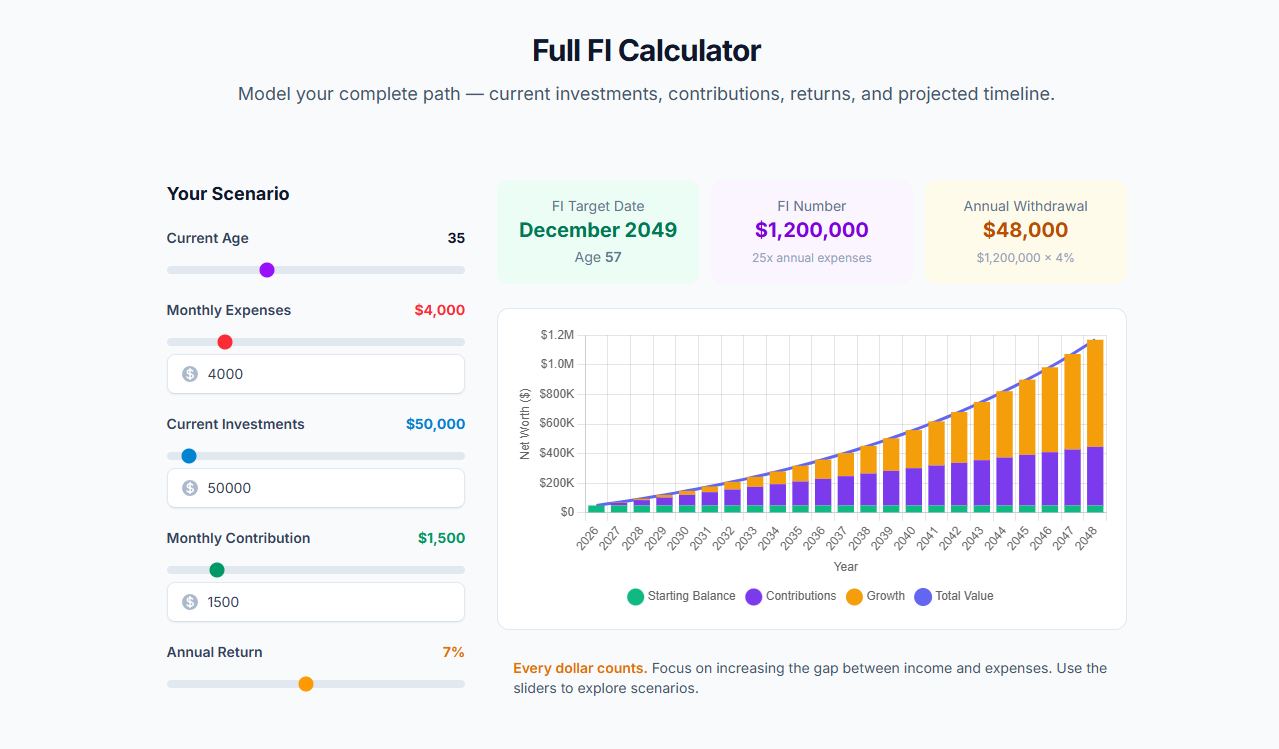Click the Current Age slider handle
1279x749 pixels.
coord(267,270)
